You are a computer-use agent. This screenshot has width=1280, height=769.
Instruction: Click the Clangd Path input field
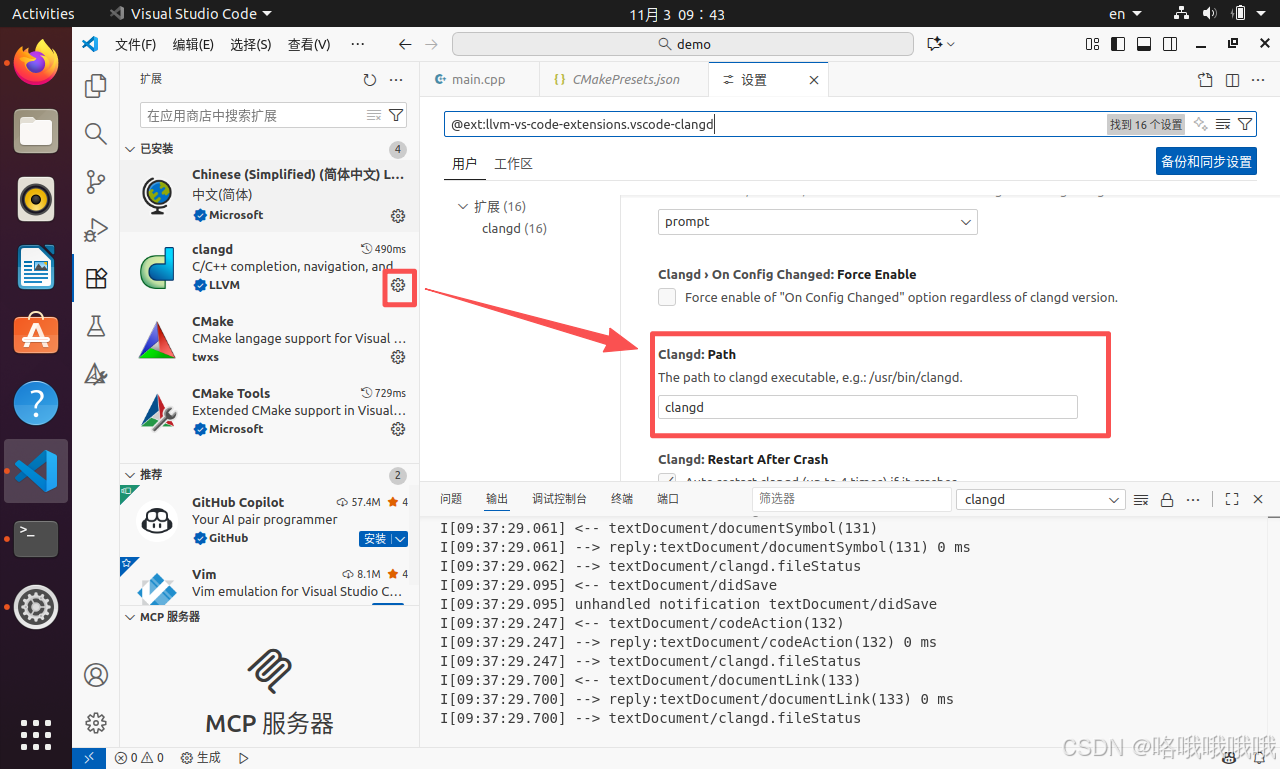(x=868, y=407)
